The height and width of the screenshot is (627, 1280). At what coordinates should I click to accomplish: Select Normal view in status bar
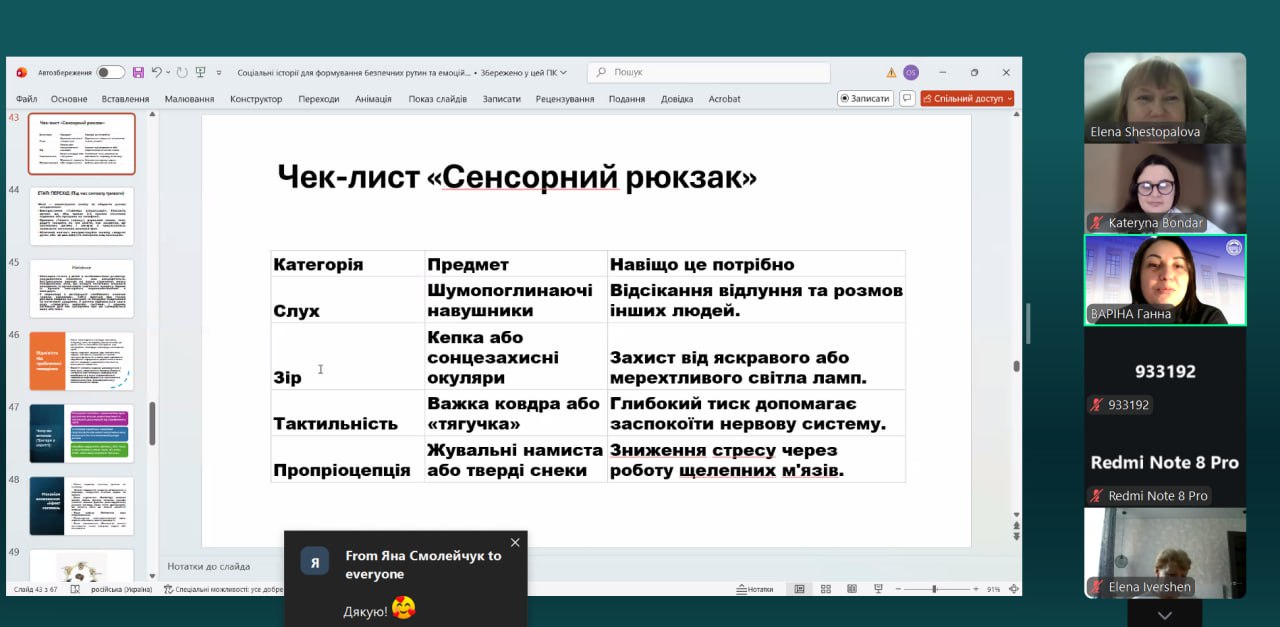coord(799,589)
